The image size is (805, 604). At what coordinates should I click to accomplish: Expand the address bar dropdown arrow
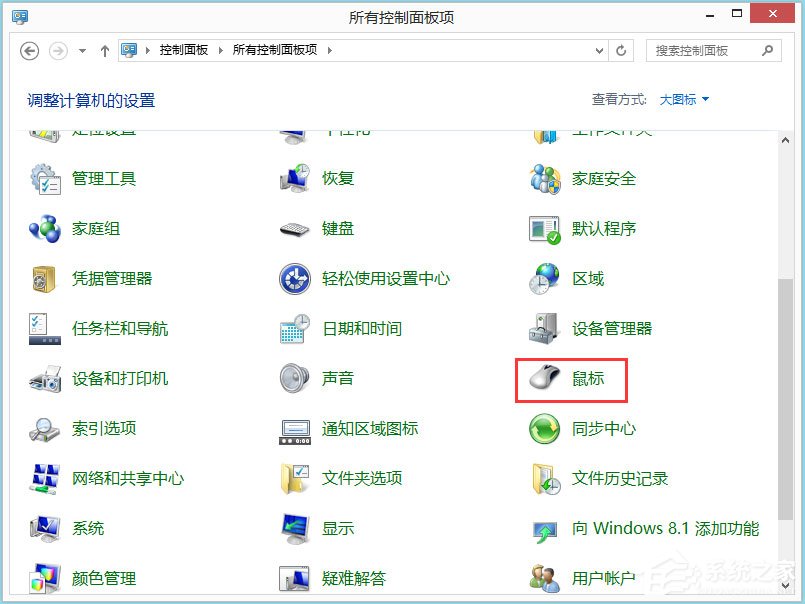coord(599,50)
